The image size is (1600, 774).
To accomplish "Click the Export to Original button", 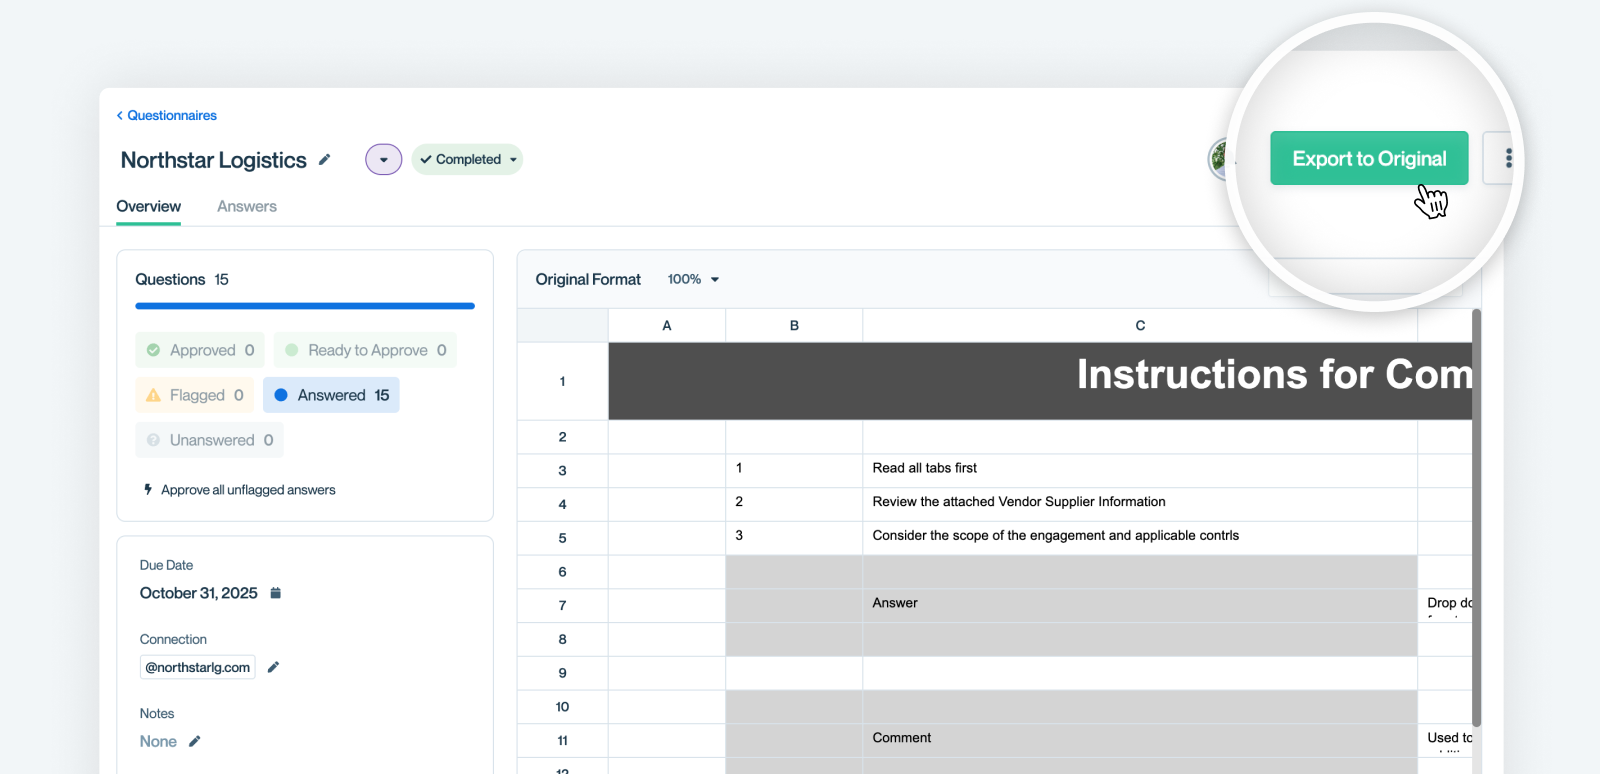I will (1369, 158).
